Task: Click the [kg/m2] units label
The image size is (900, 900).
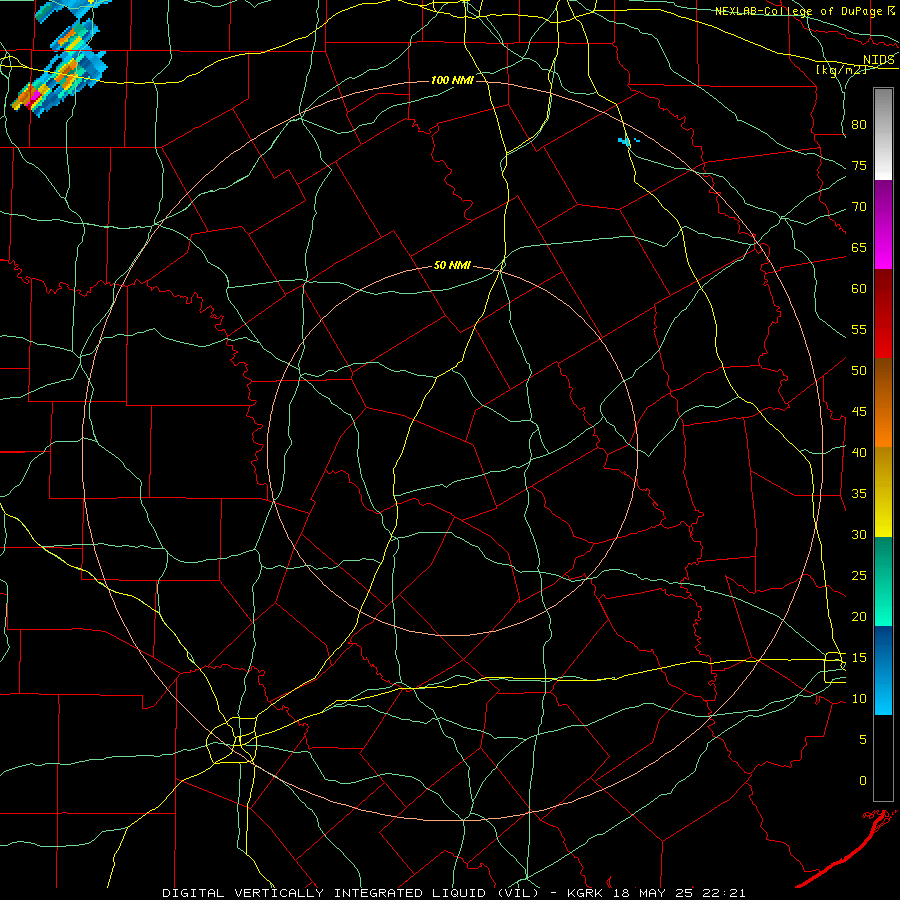Action: tap(841, 70)
